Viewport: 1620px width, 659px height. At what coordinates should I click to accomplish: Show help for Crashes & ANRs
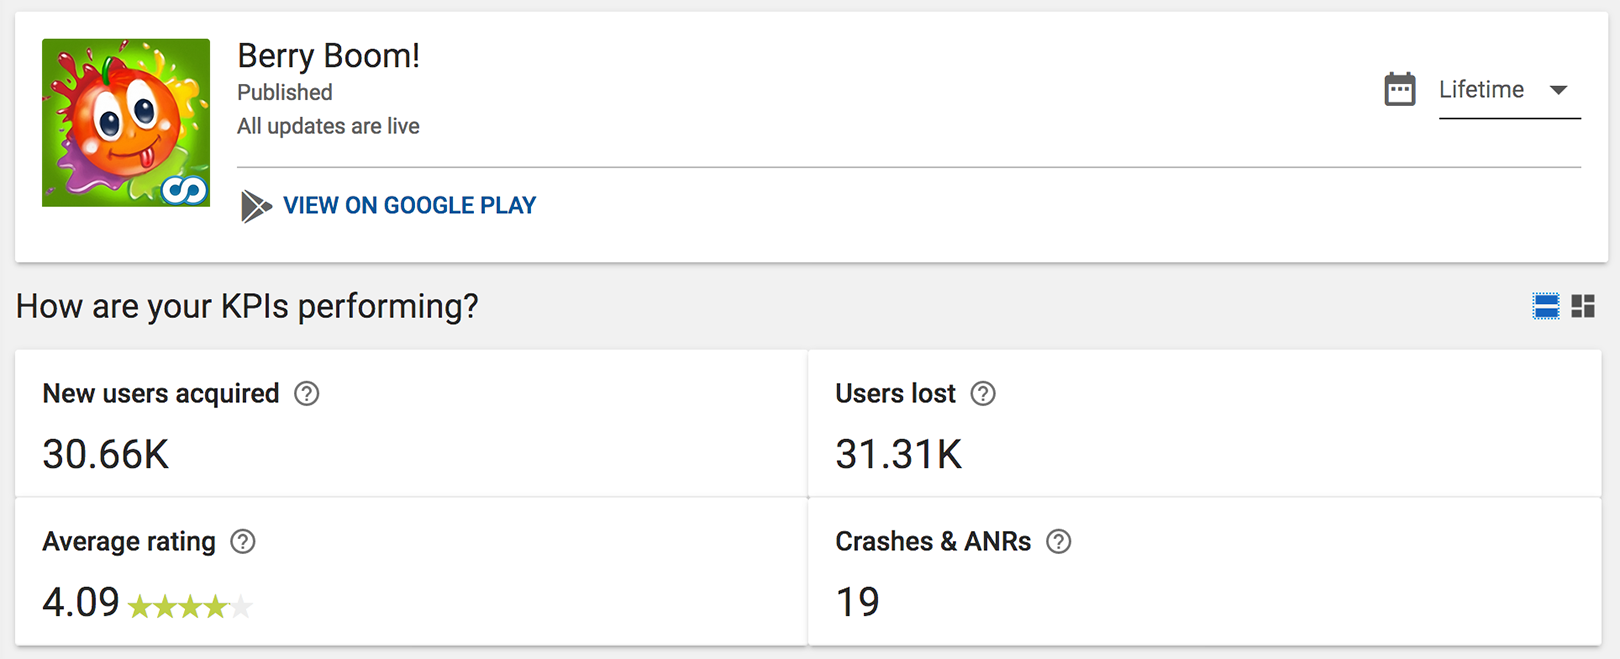(x=1059, y=542)
